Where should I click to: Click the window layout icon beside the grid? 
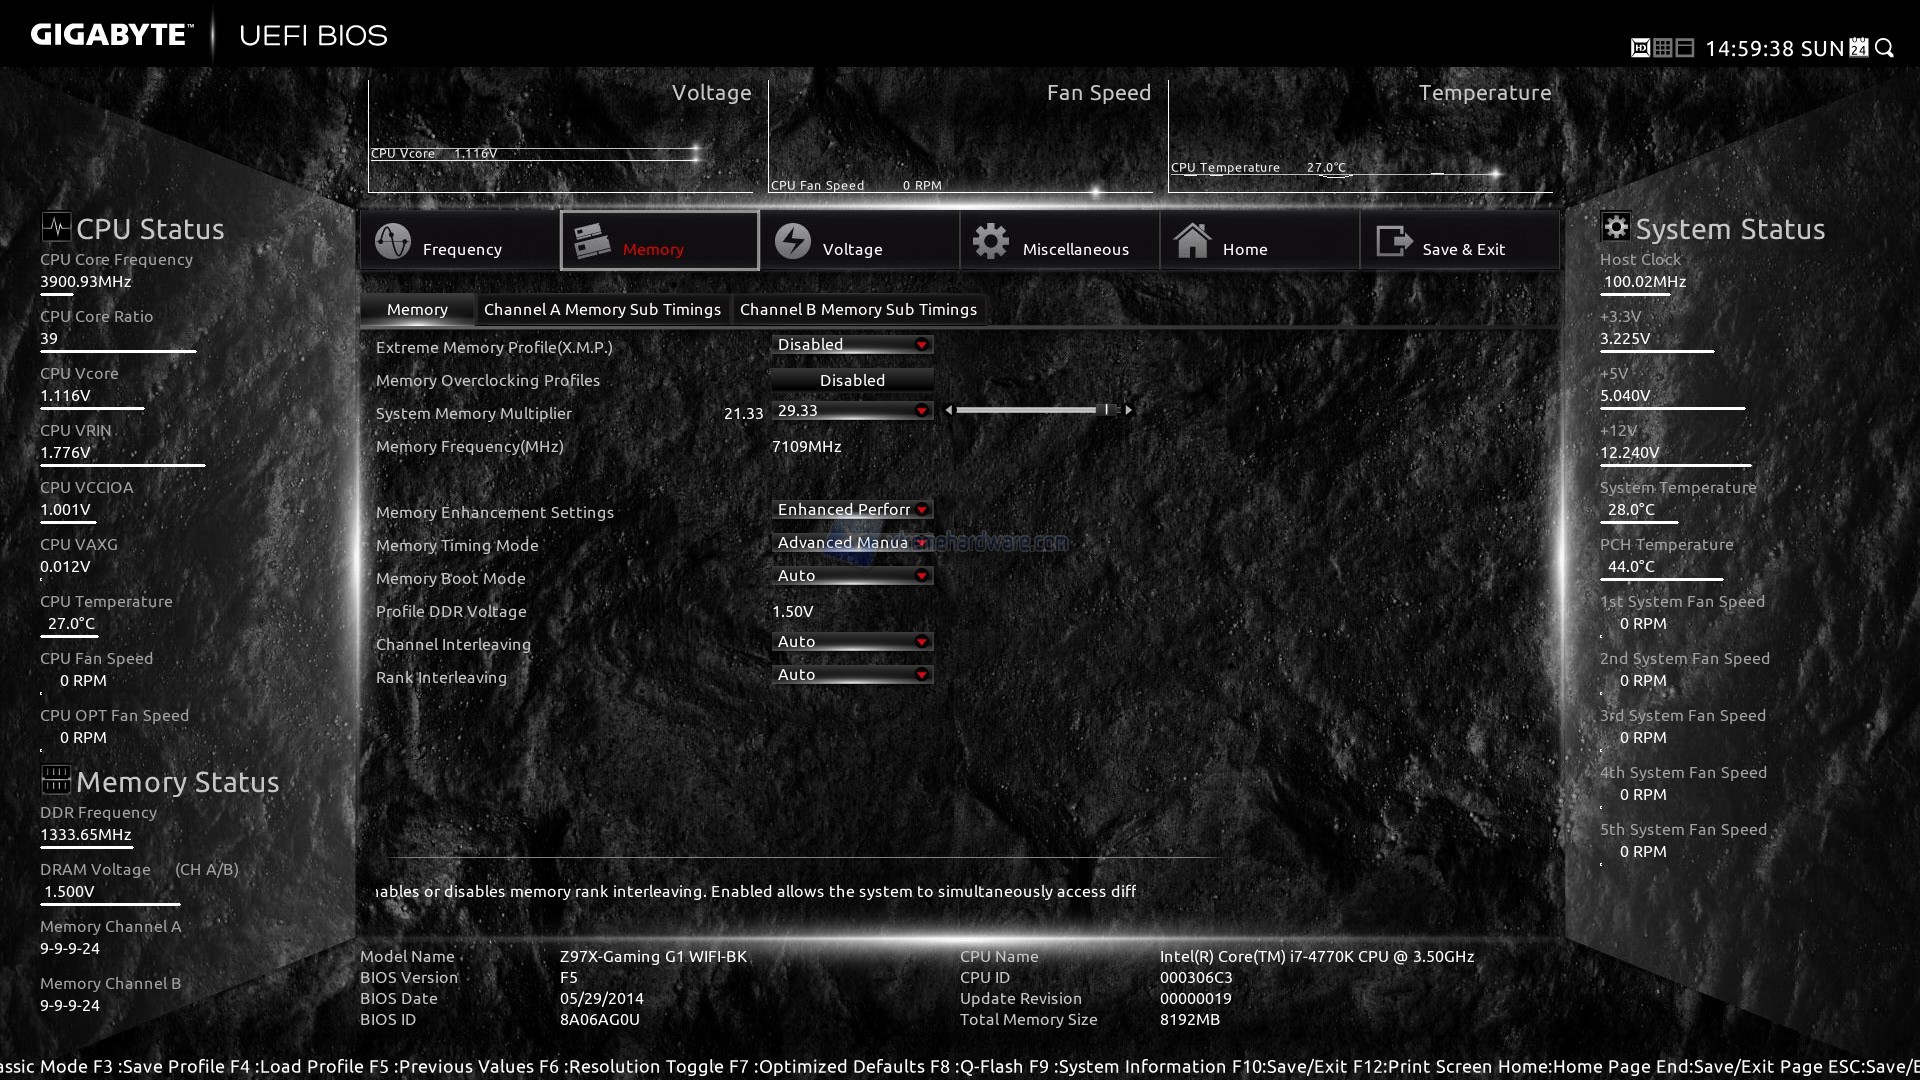1685,48
